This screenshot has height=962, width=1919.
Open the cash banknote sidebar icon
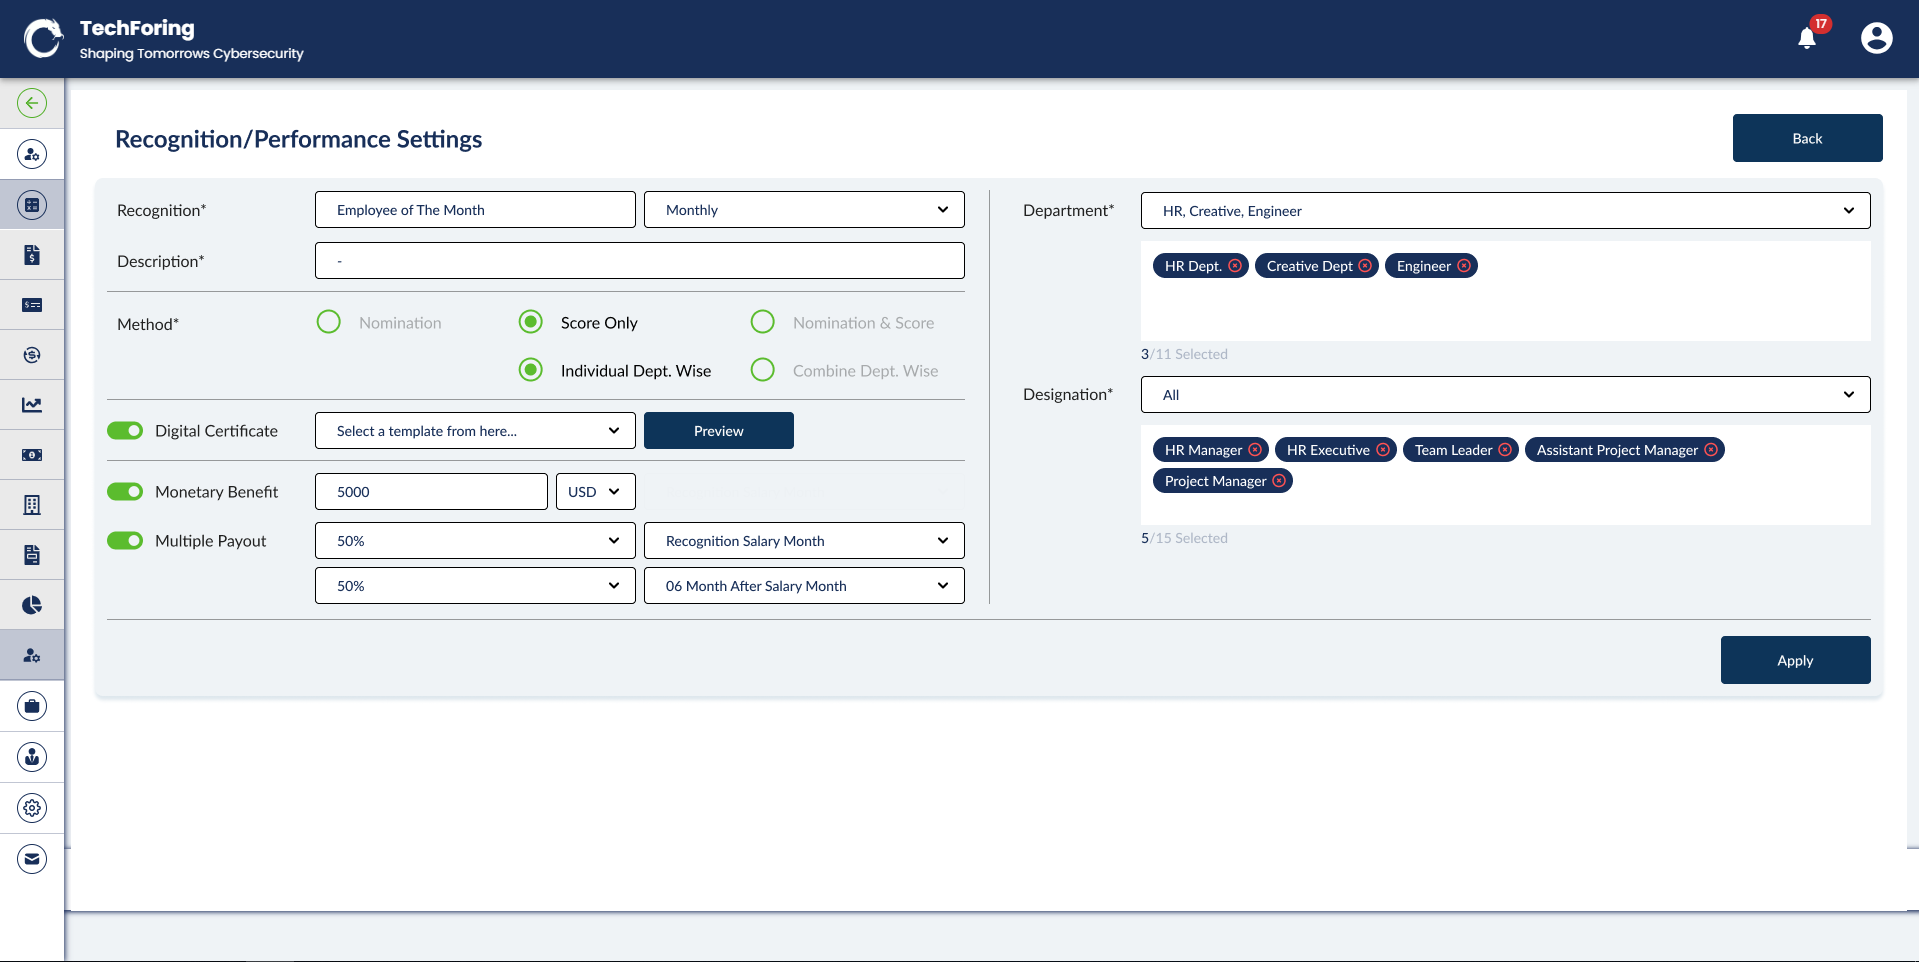click(x=32, y=455)
